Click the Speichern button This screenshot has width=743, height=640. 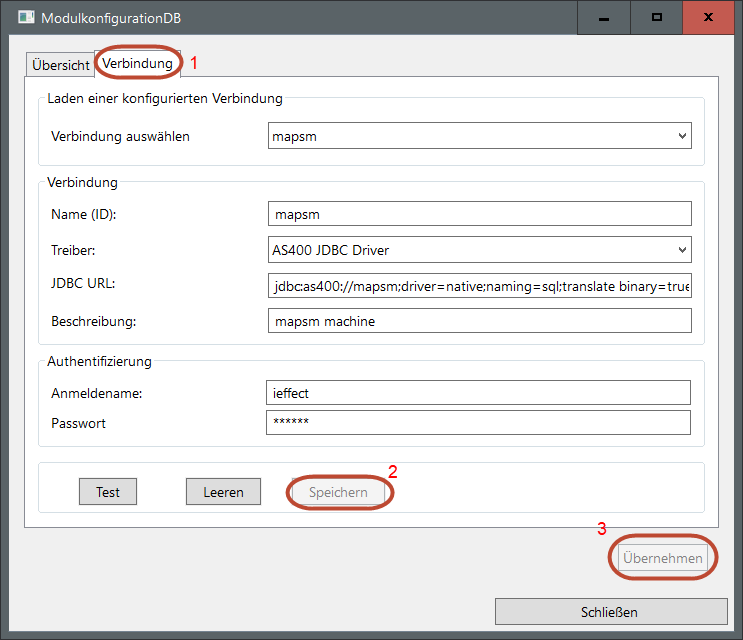338,492
